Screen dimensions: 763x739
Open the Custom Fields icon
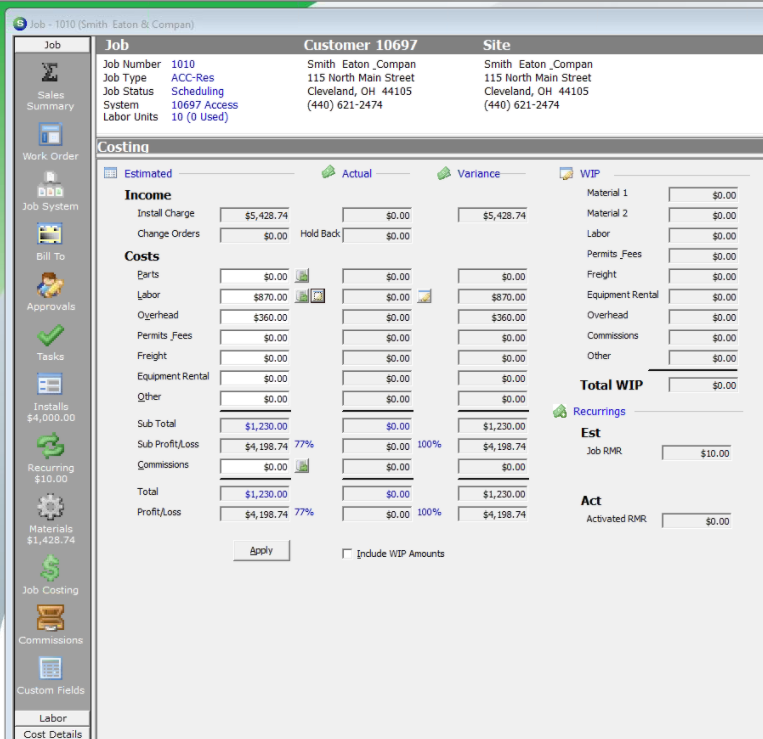click(x=50, y=668)
